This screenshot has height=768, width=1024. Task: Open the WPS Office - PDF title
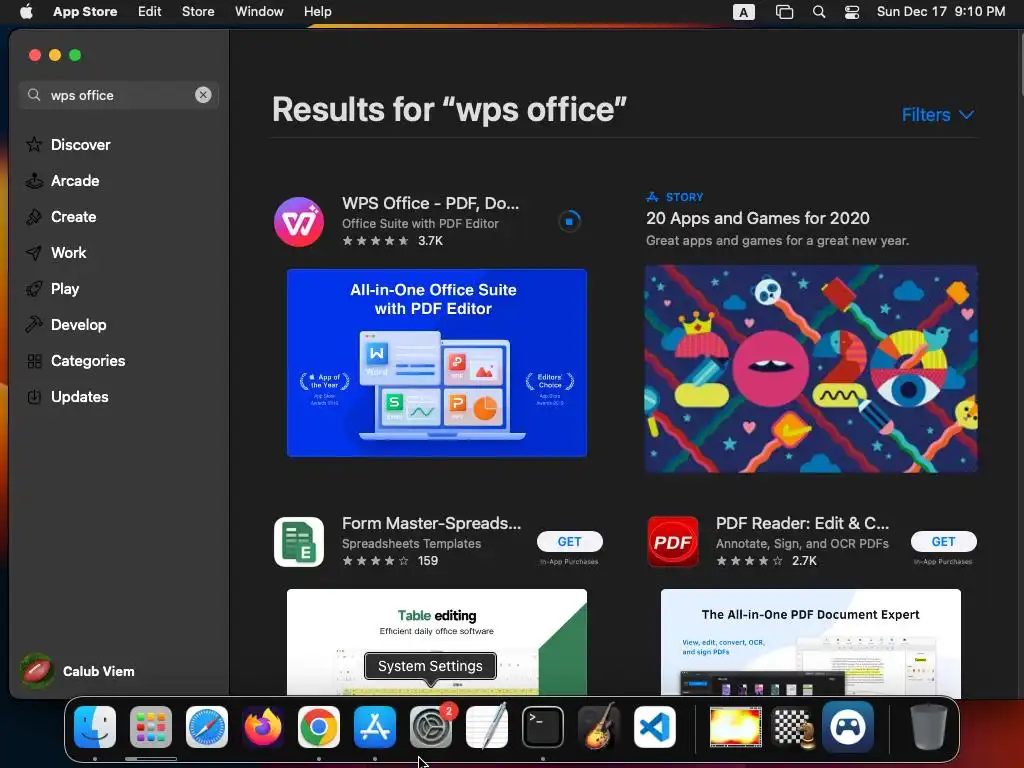tap(430, 203)
